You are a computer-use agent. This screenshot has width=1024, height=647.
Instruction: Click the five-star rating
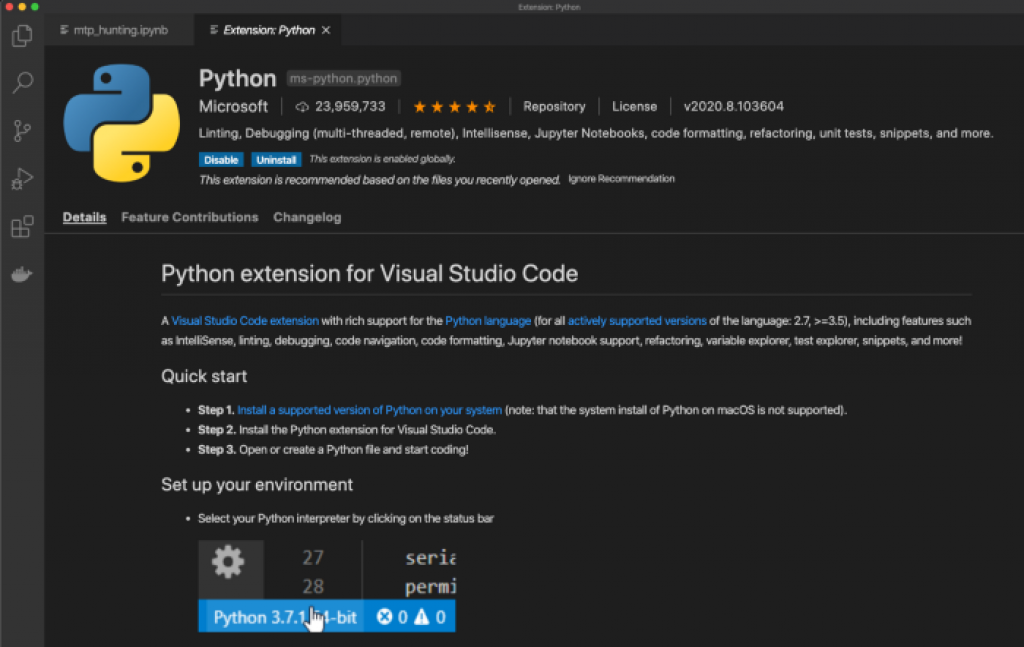click(455, 106)
